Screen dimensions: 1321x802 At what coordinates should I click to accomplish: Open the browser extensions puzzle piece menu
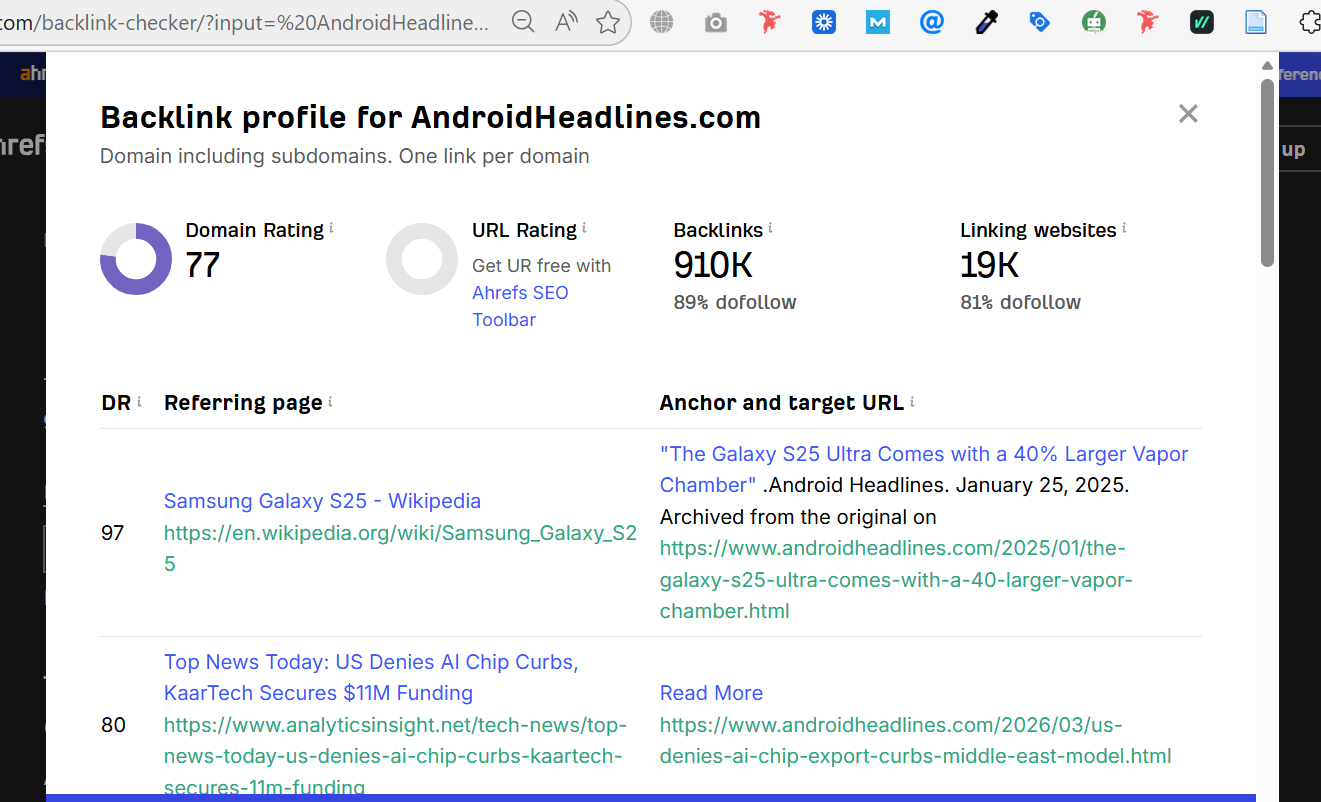point(1310,21)
